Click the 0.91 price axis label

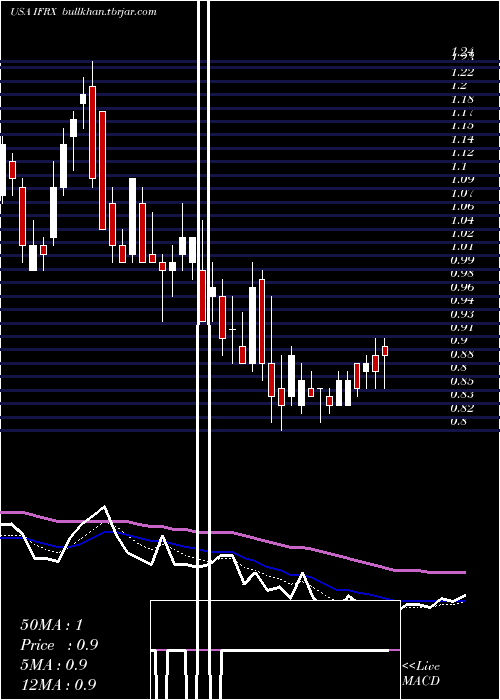462,327
